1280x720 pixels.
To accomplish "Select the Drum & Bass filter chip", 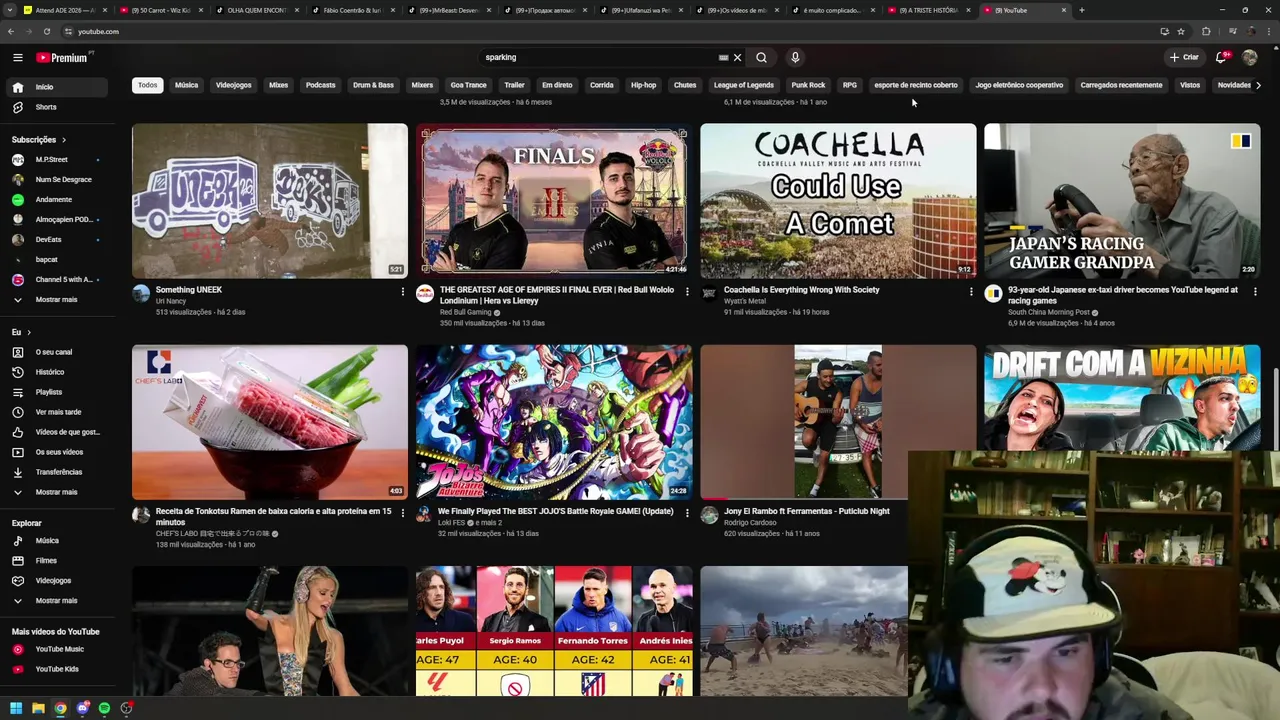I will (x=373, y=85).
